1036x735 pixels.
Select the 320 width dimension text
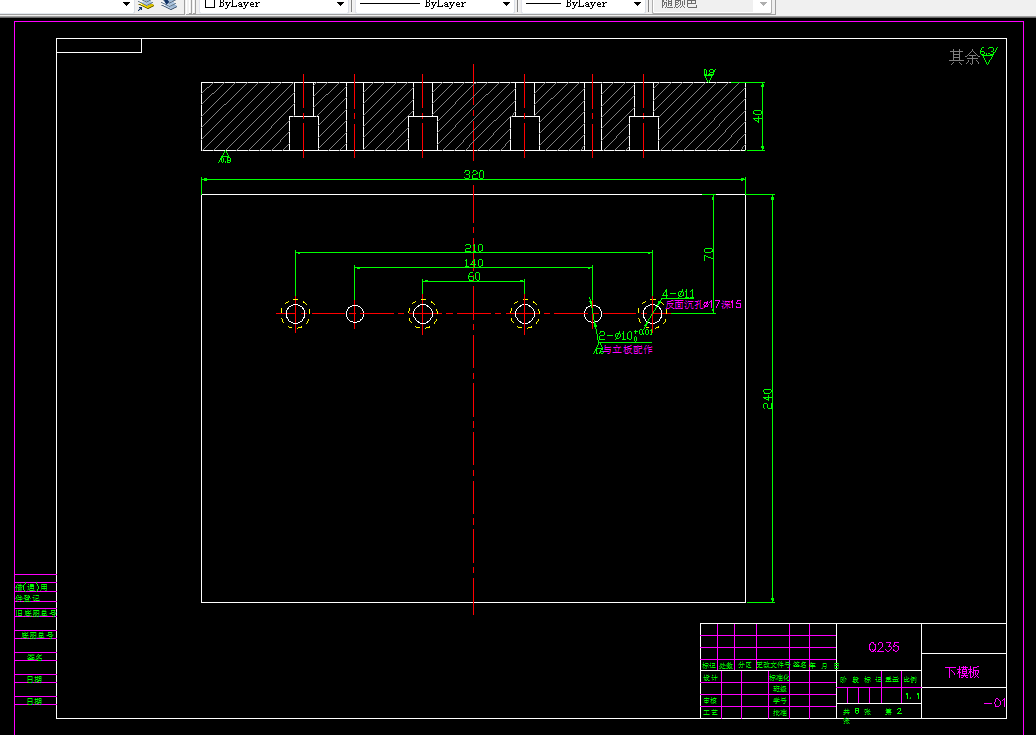[x=474, y=174]
